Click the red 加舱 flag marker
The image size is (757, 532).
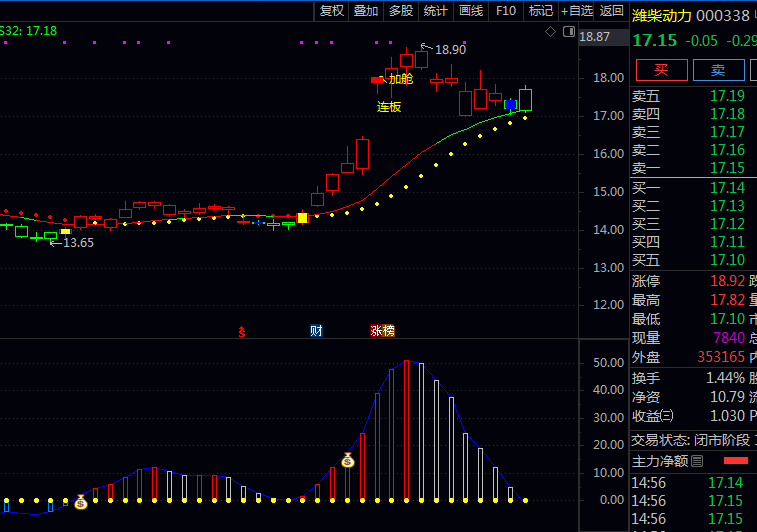point(377,79)
